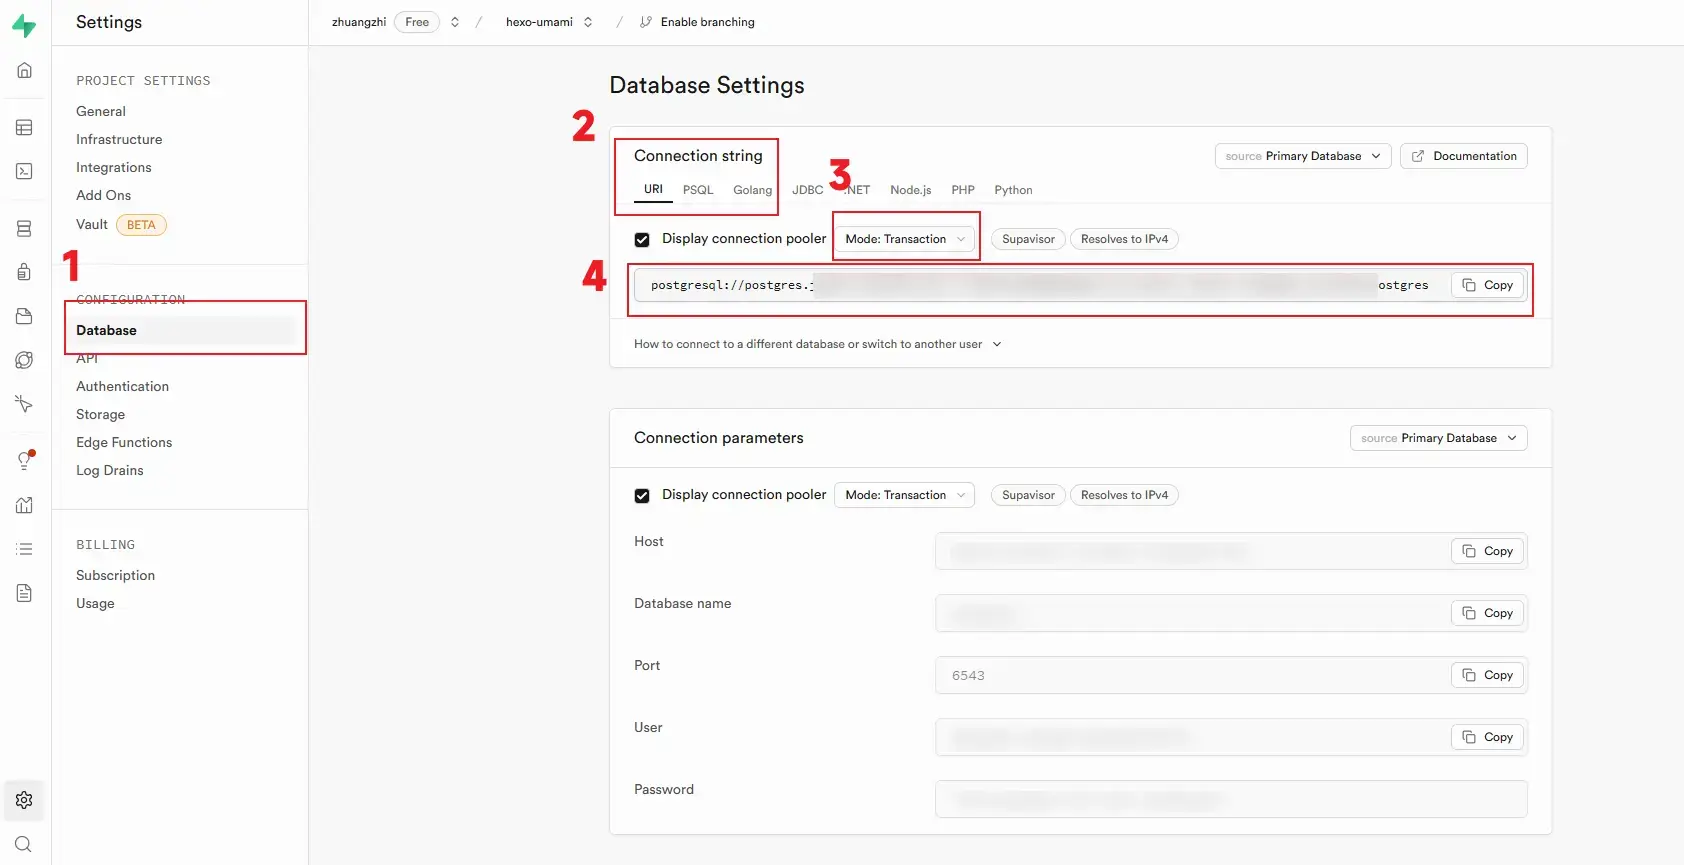Screen dimensions: 1684x865
Task: Copy the Host value
Action: [1488, 551]
